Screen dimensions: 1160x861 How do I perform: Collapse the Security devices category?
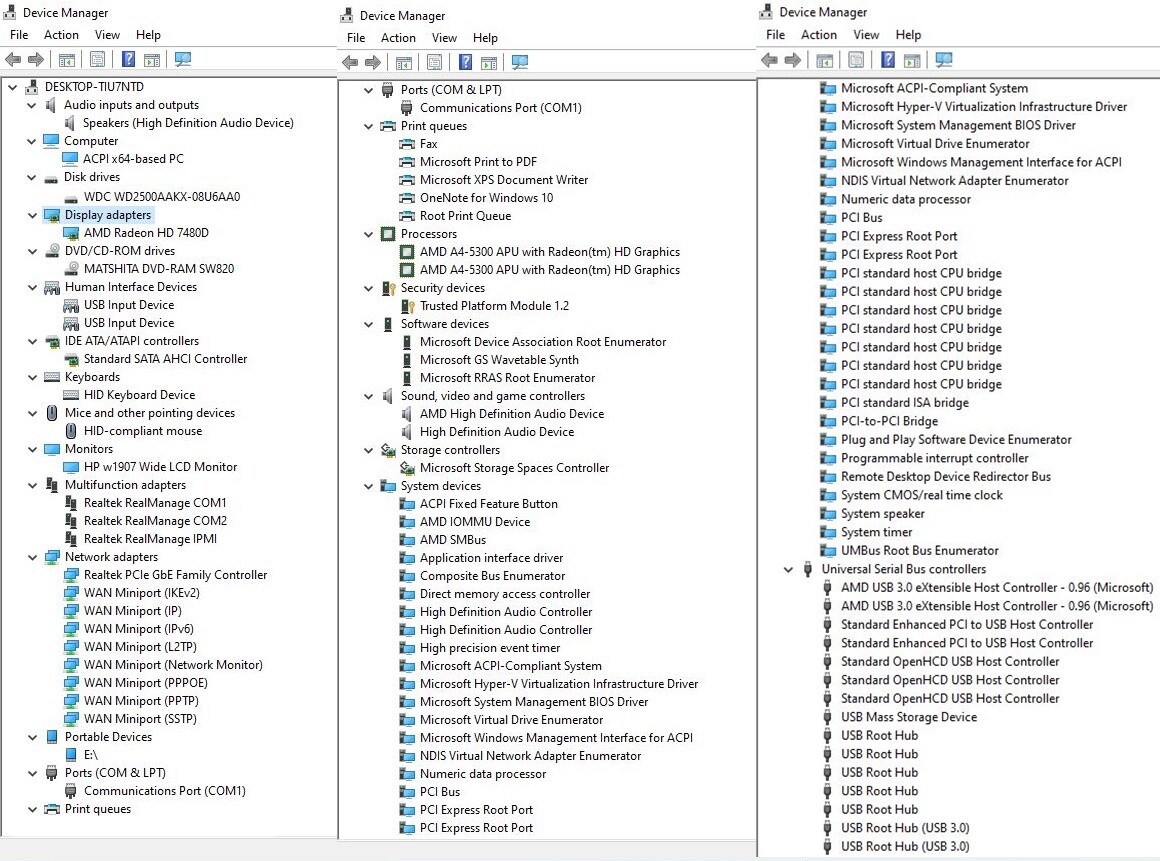[368, 288]
